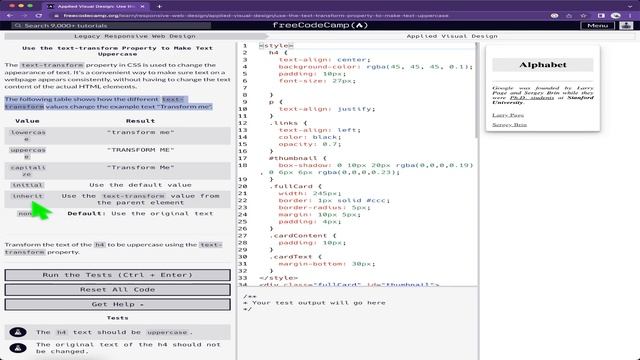Click the 'capitalize' value cell
Viewport: 640px width, 360px height.
pos(27,171)
